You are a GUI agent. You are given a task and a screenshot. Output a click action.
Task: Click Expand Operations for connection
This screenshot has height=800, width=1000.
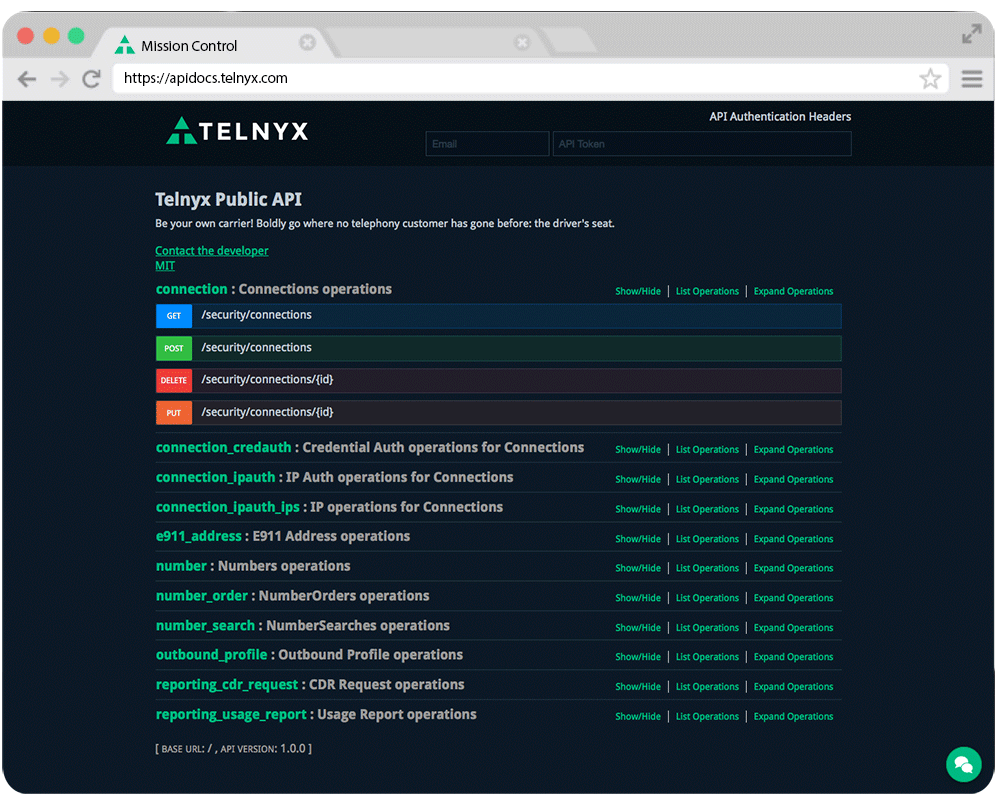[x=793, y=292]
